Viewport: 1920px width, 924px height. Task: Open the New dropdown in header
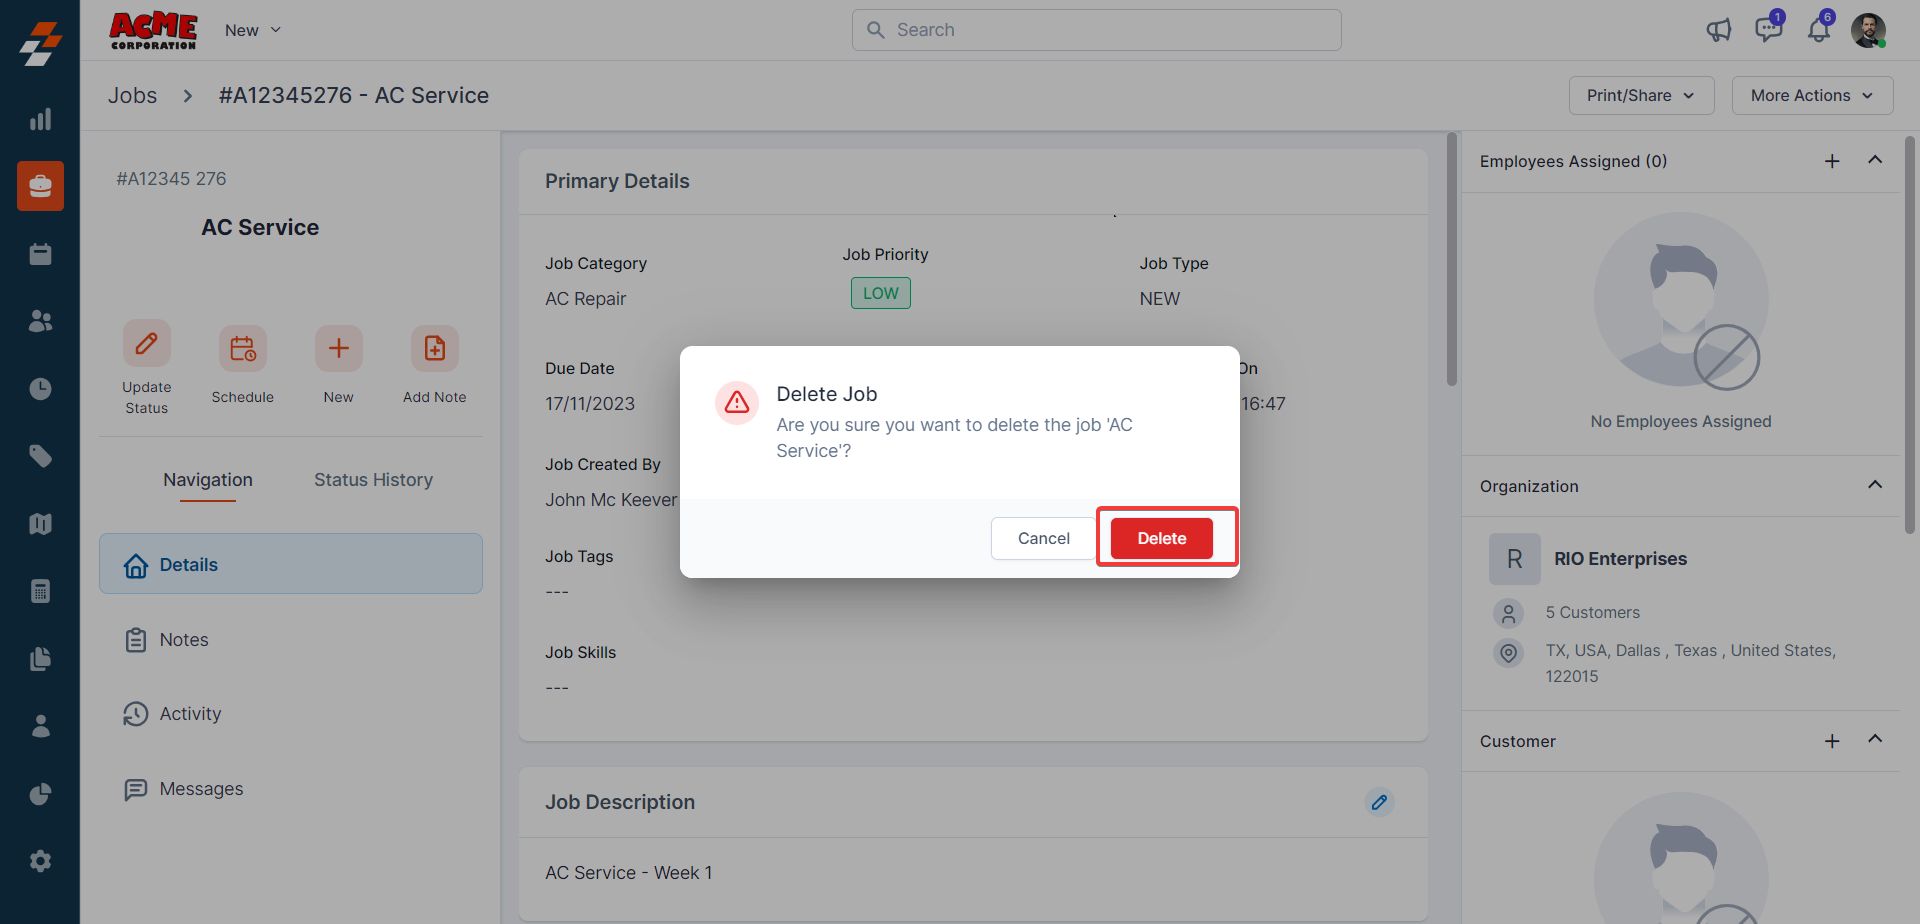[x=253, y=30]
